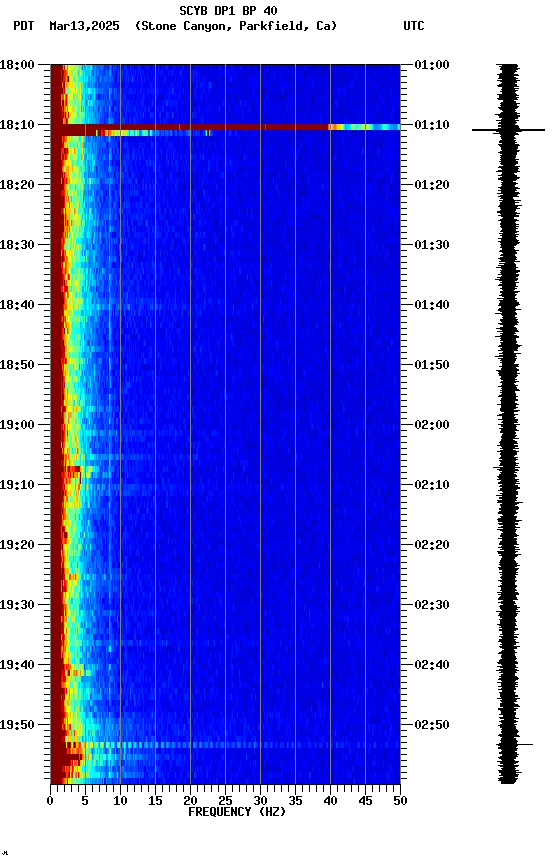
Task: Click the 5 Hz axis tick label
Action: point(85,801)
